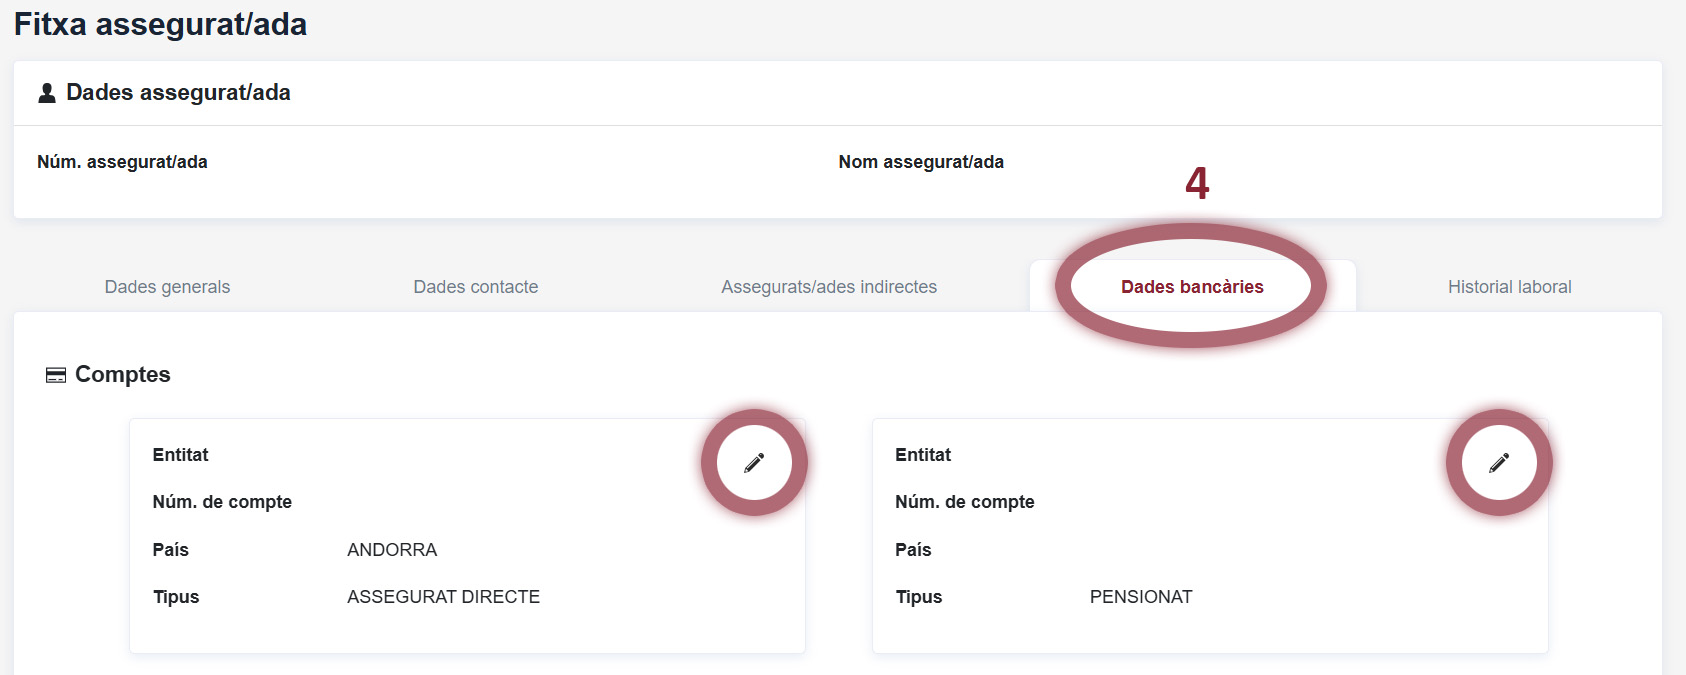1686x675 pixels.
Task: Click Entitat label in the ASSEGURAT DIRECTE card
Action: pos(180,455)
